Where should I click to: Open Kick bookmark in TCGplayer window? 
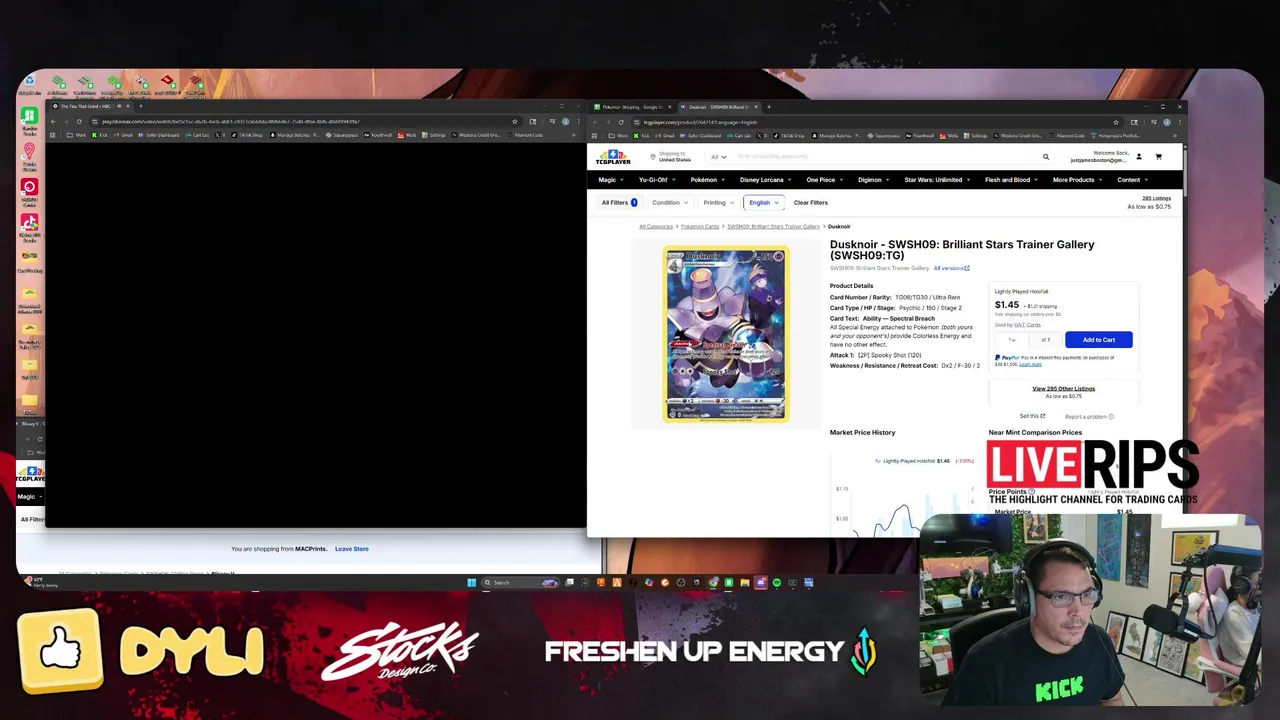pyautogui.click(x=640, y=135)
